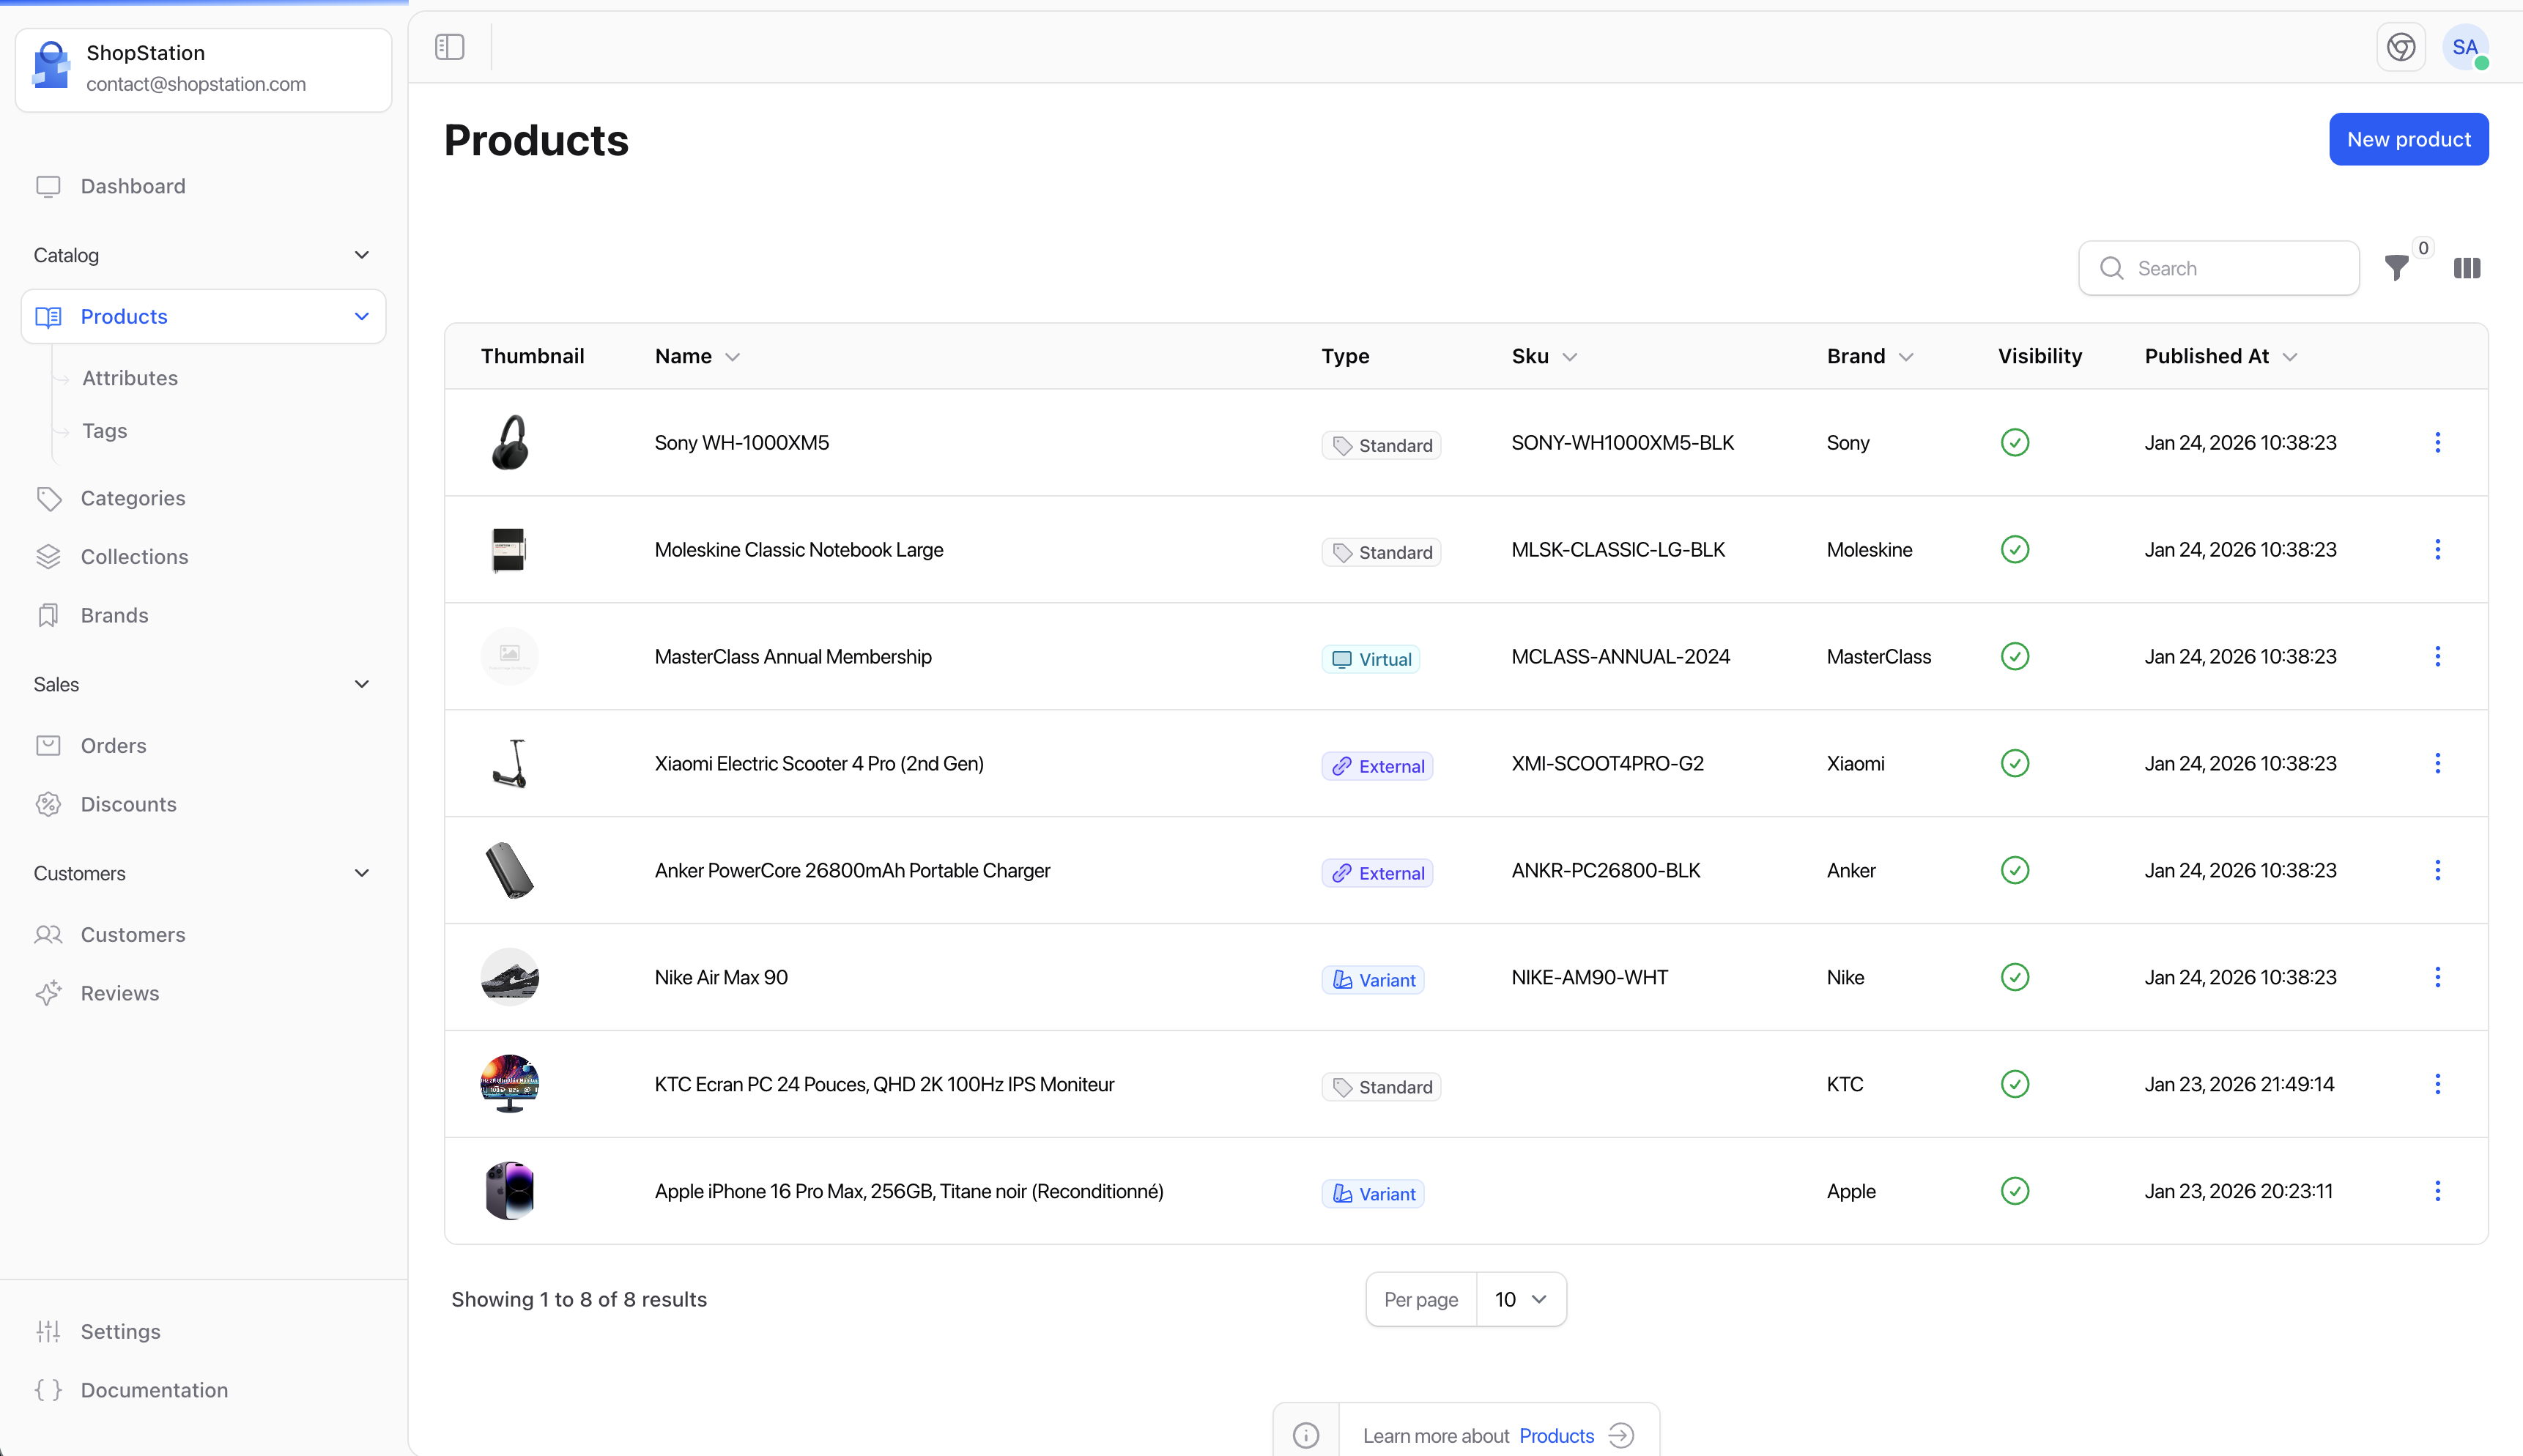Screen dimensions: 2523x1456
Task: Toggle visibility for Sony WH-1000XM5
Action: tap(2014, 442)
